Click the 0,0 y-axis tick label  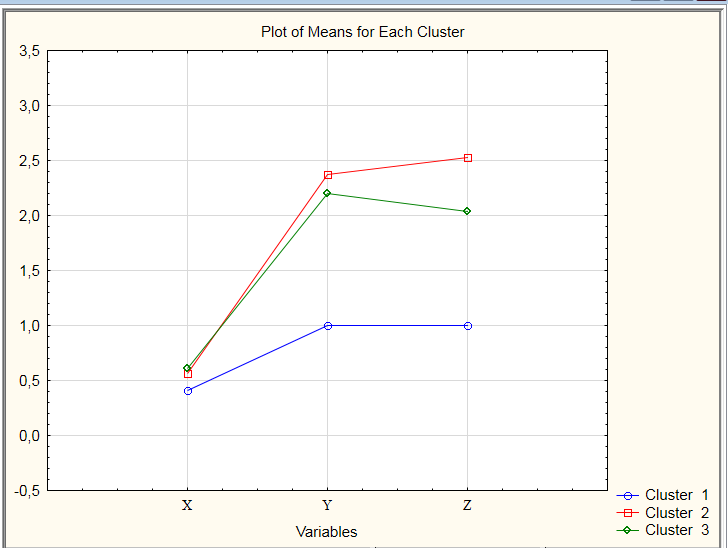pos(29,436)
